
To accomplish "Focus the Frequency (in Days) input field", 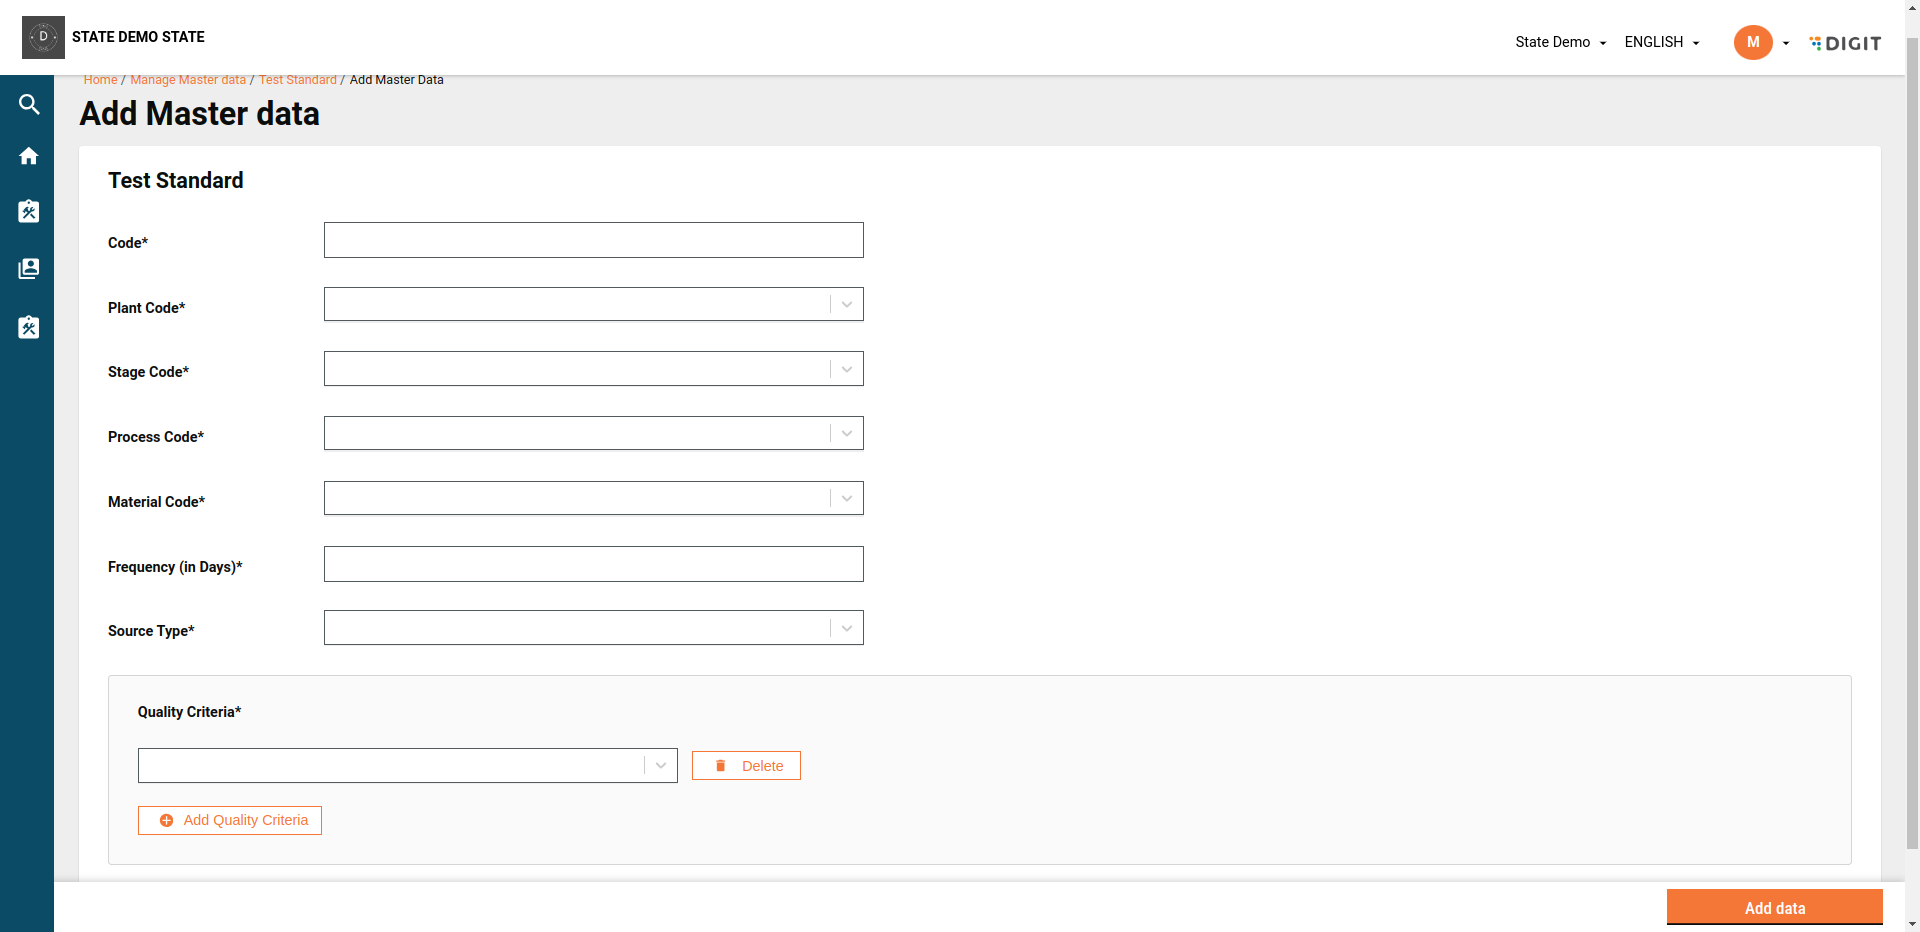I will (593, 564).
